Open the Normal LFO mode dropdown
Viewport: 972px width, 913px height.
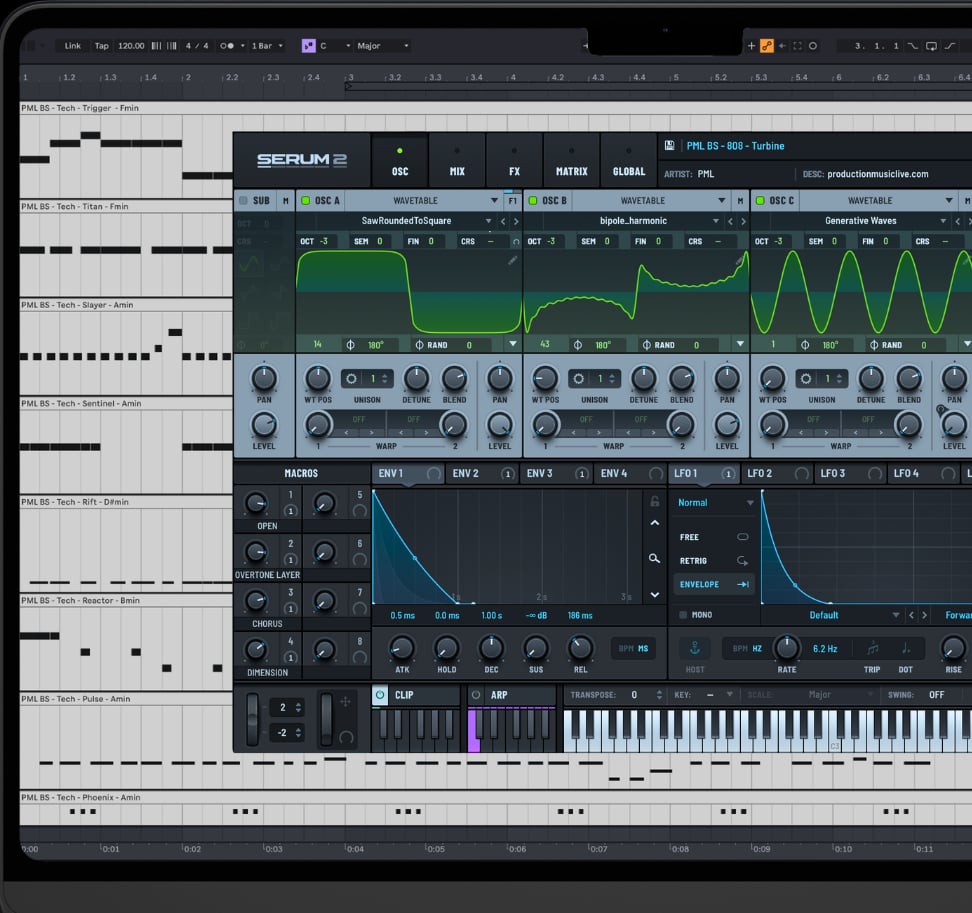click(x=714, y=503)
